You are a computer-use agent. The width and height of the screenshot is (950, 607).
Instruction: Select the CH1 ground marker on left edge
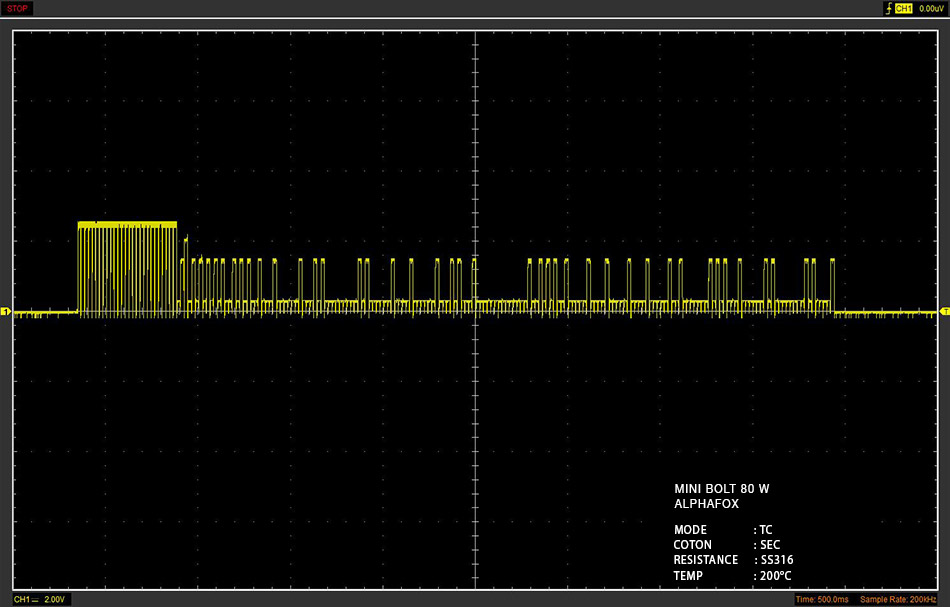tap(5, 311)
